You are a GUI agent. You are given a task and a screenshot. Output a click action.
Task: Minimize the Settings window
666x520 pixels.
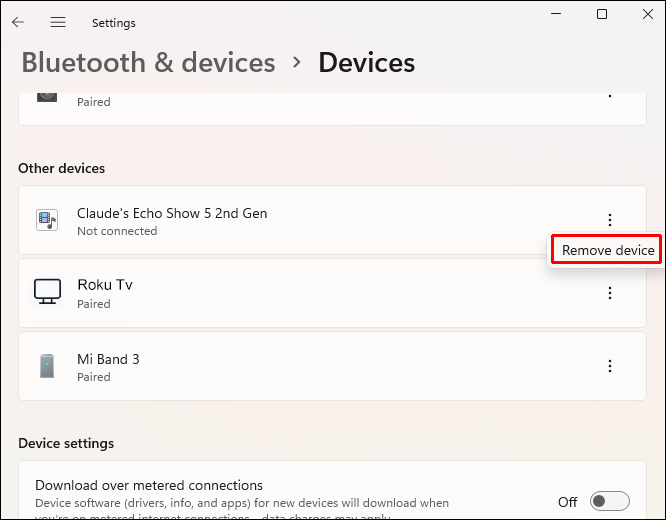point(556,14)
